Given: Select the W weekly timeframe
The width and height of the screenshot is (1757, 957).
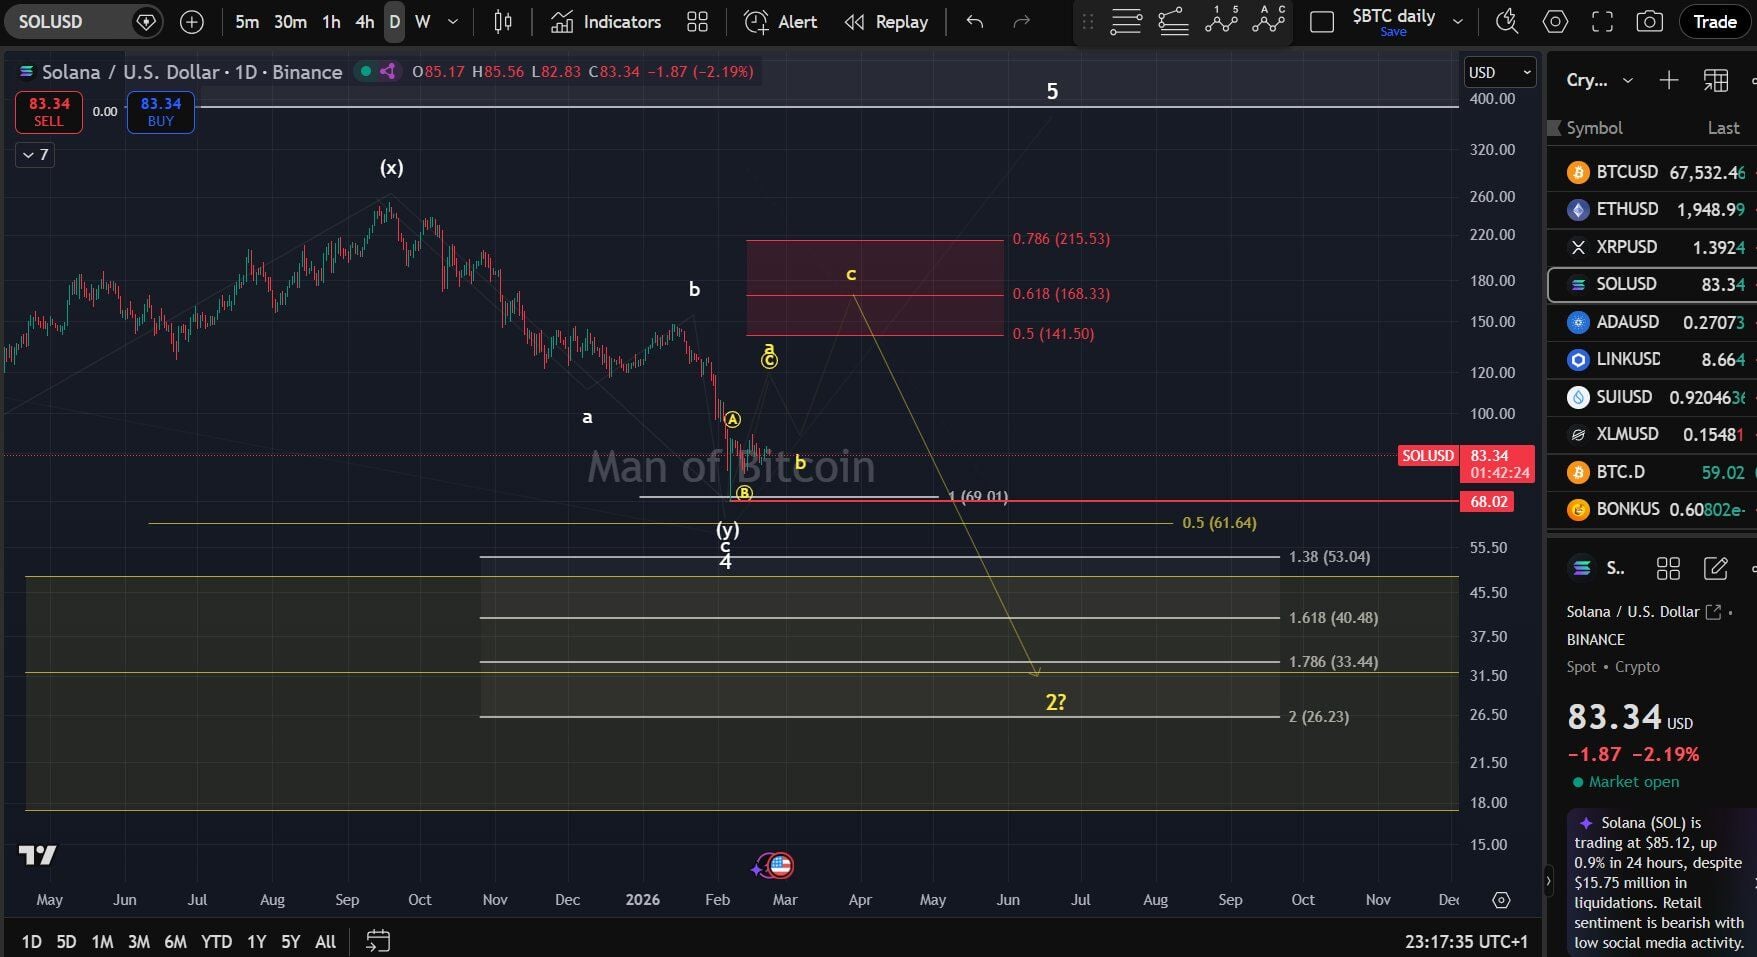Looking at the screenshot, I should click(423, 21).
